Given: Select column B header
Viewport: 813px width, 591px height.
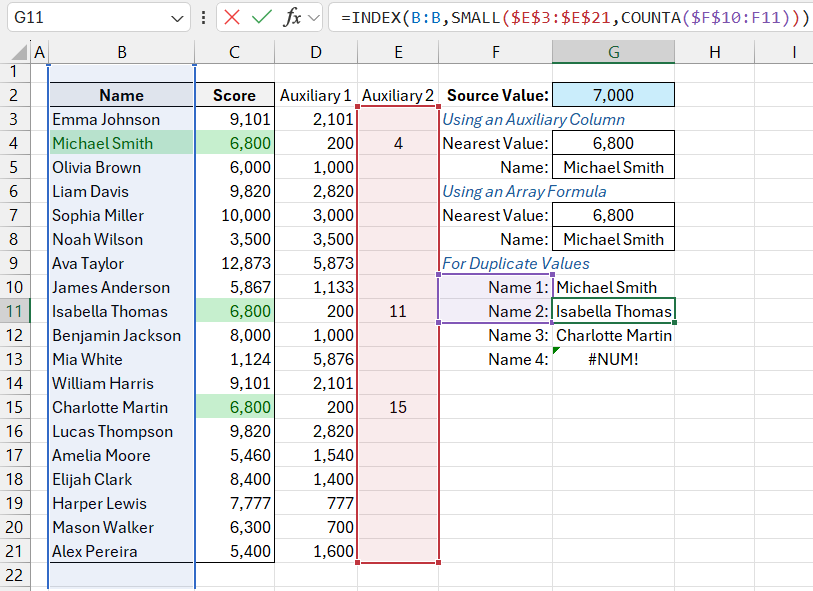Looking at the screenshot, I should [x=120, y=51].
